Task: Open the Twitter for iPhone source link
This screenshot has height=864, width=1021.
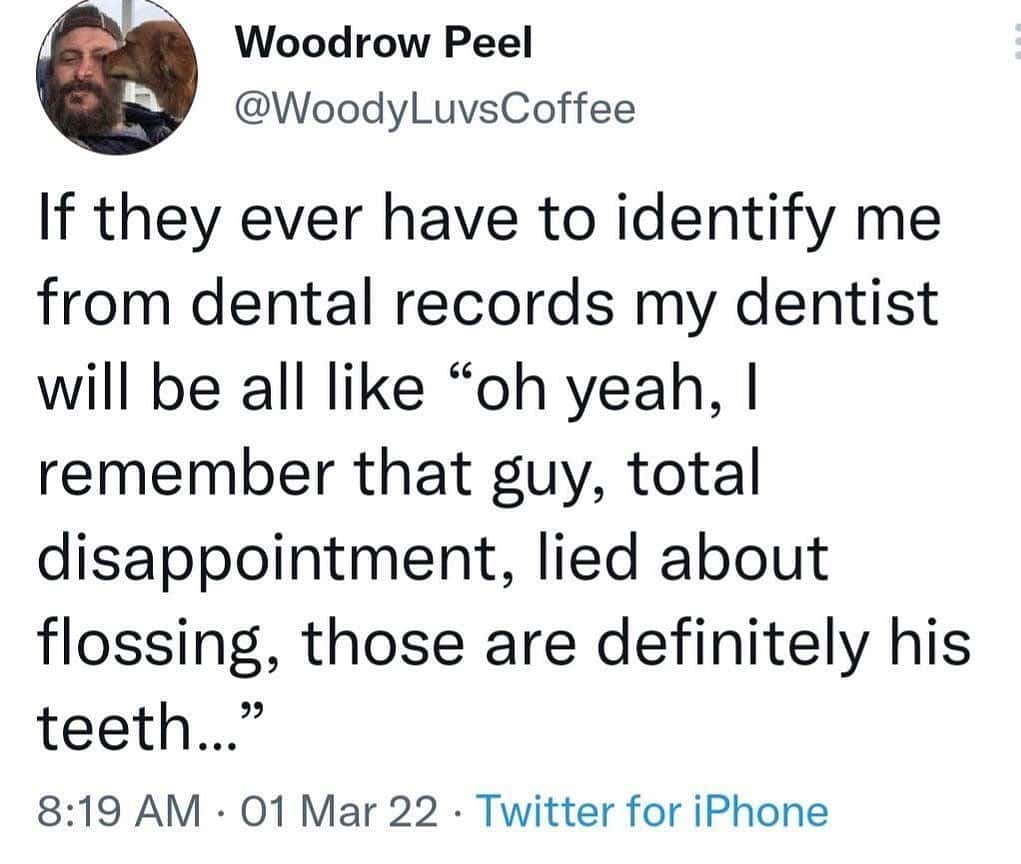Action: [x=651, y=811]
